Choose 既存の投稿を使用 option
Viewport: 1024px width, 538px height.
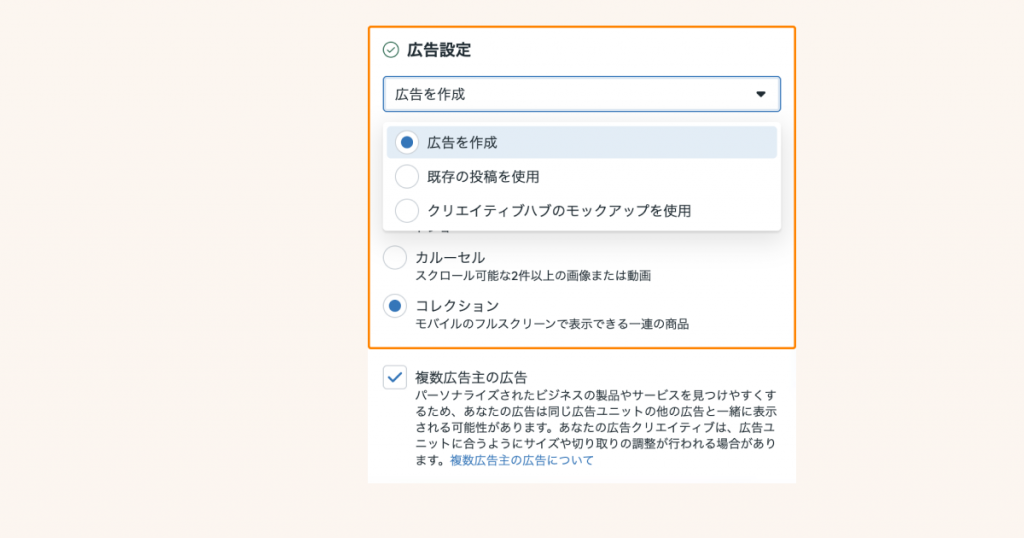pos(581,176)
